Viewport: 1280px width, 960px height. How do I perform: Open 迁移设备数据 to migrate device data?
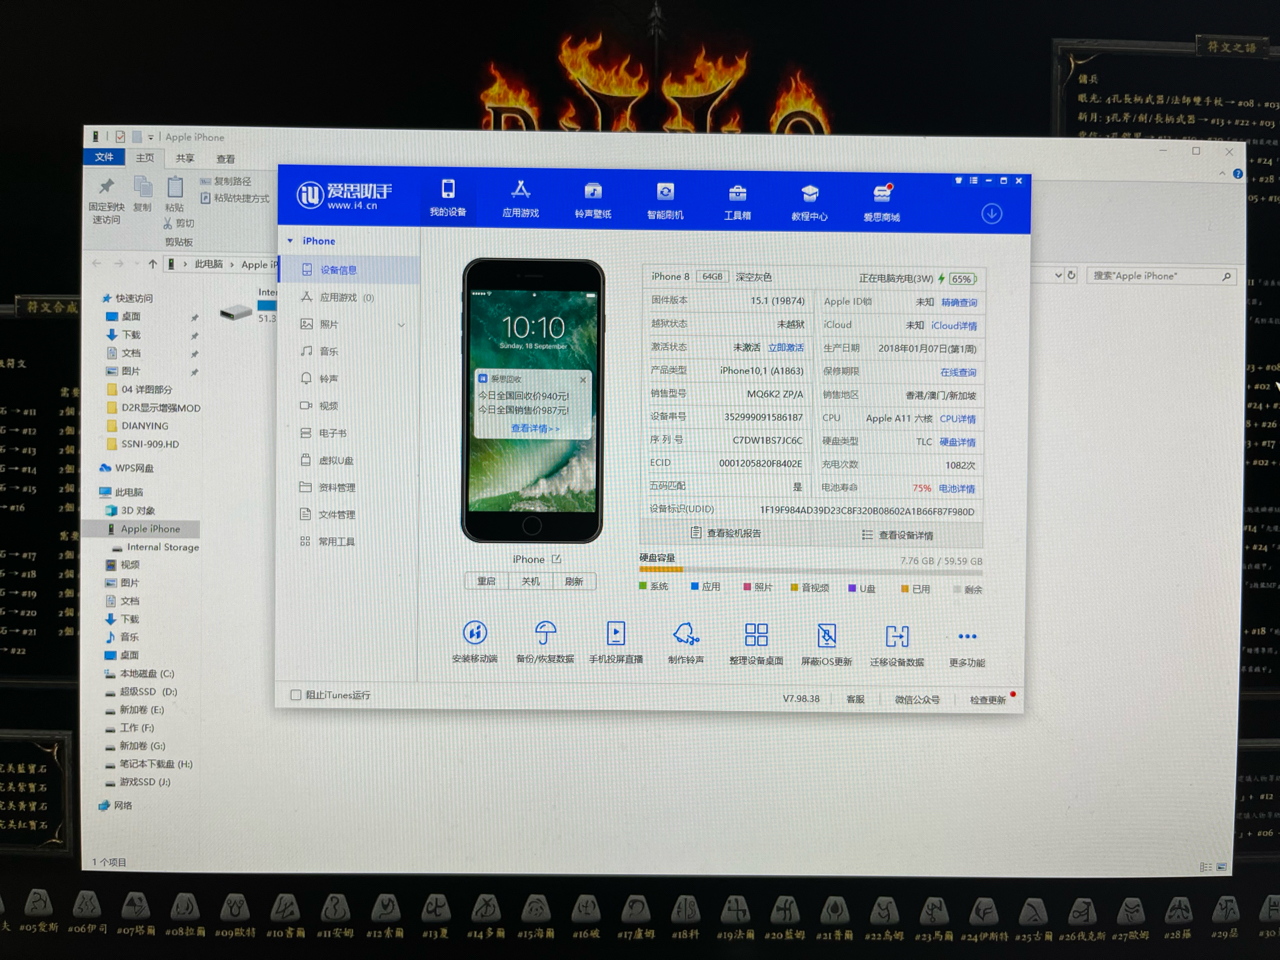896,643
